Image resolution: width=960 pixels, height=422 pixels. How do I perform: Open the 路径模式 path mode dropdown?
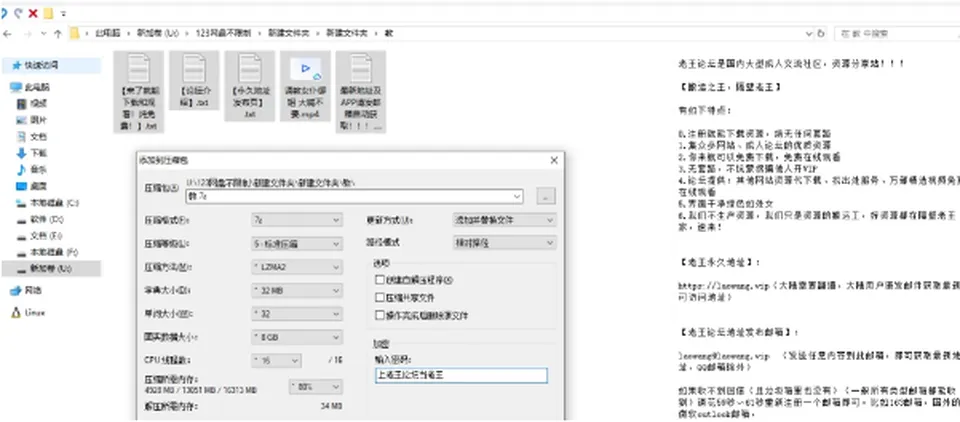click(x=504, y=243)
